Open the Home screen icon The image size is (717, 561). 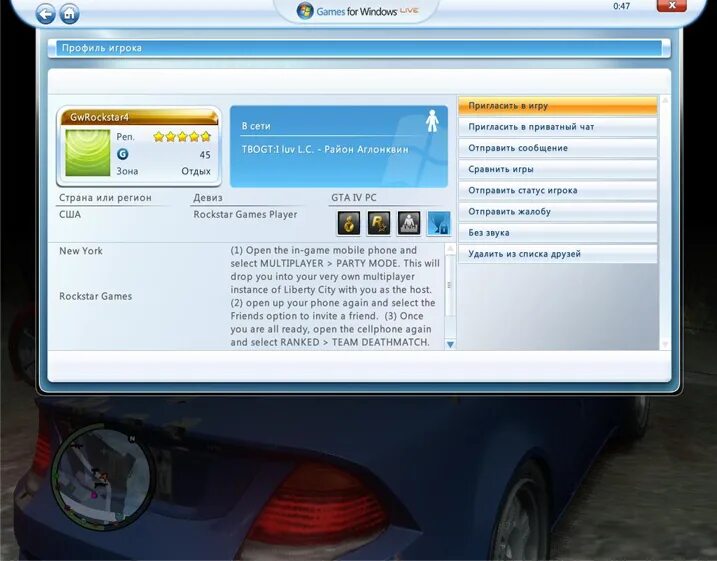click(69, 14)
